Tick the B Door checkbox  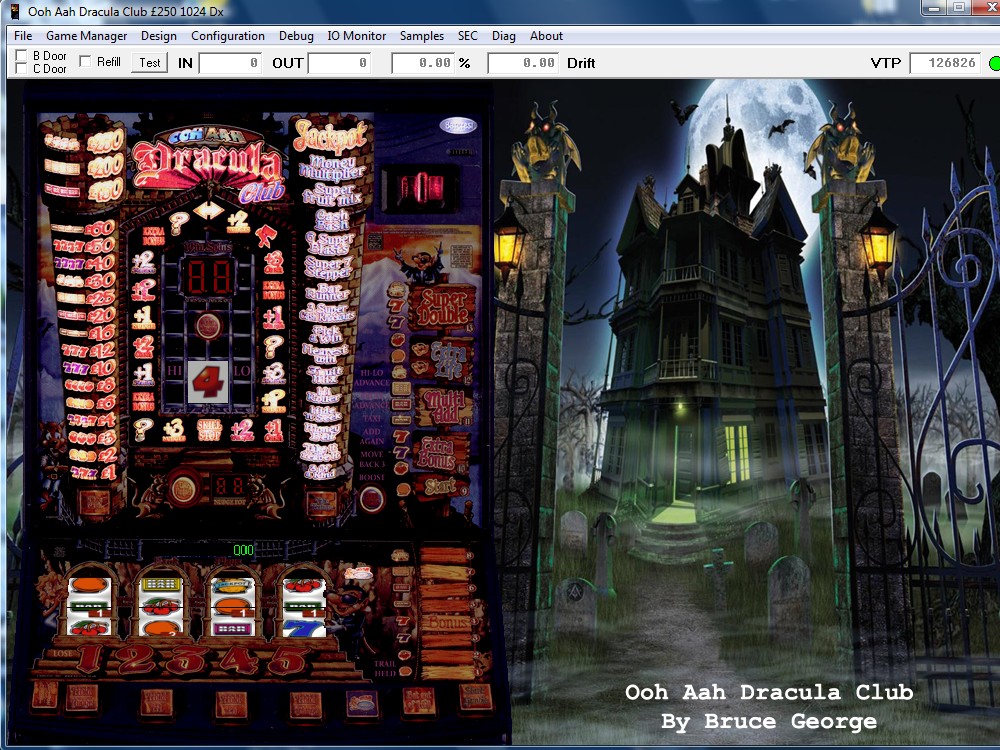pyautogui.click(x=21, y=55)
